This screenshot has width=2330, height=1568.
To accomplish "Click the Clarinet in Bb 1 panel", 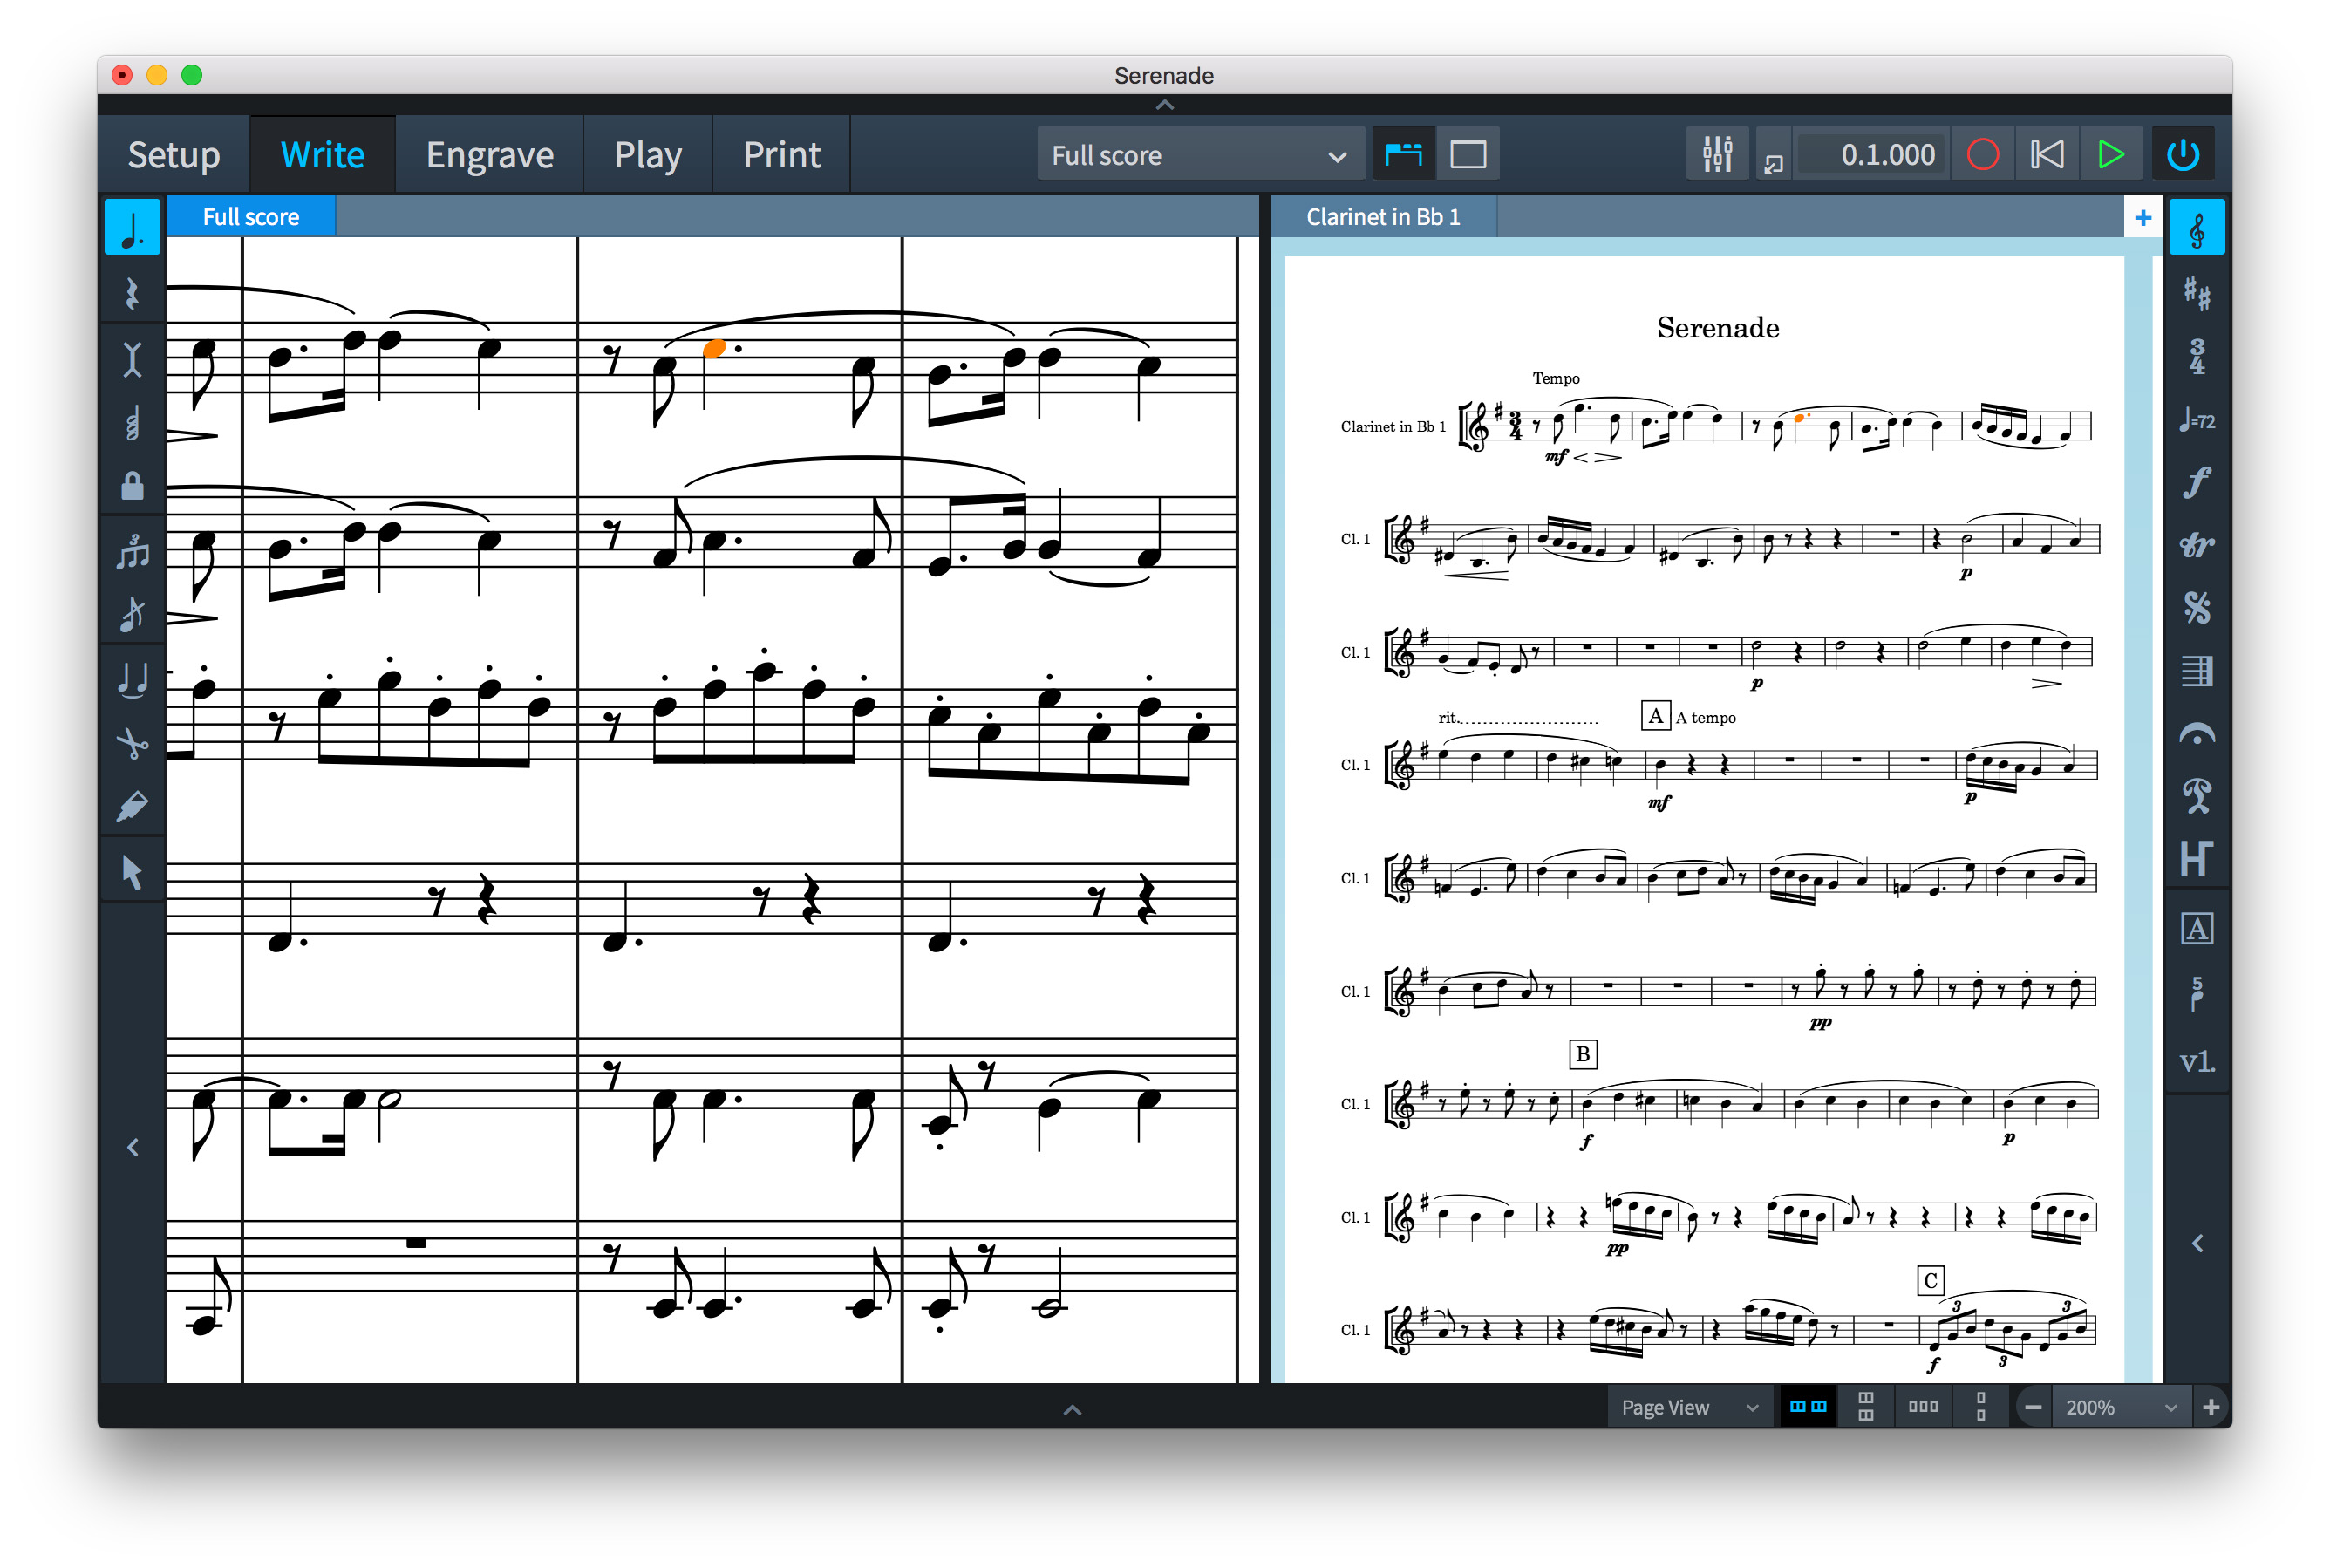I will click(1391, 215).
